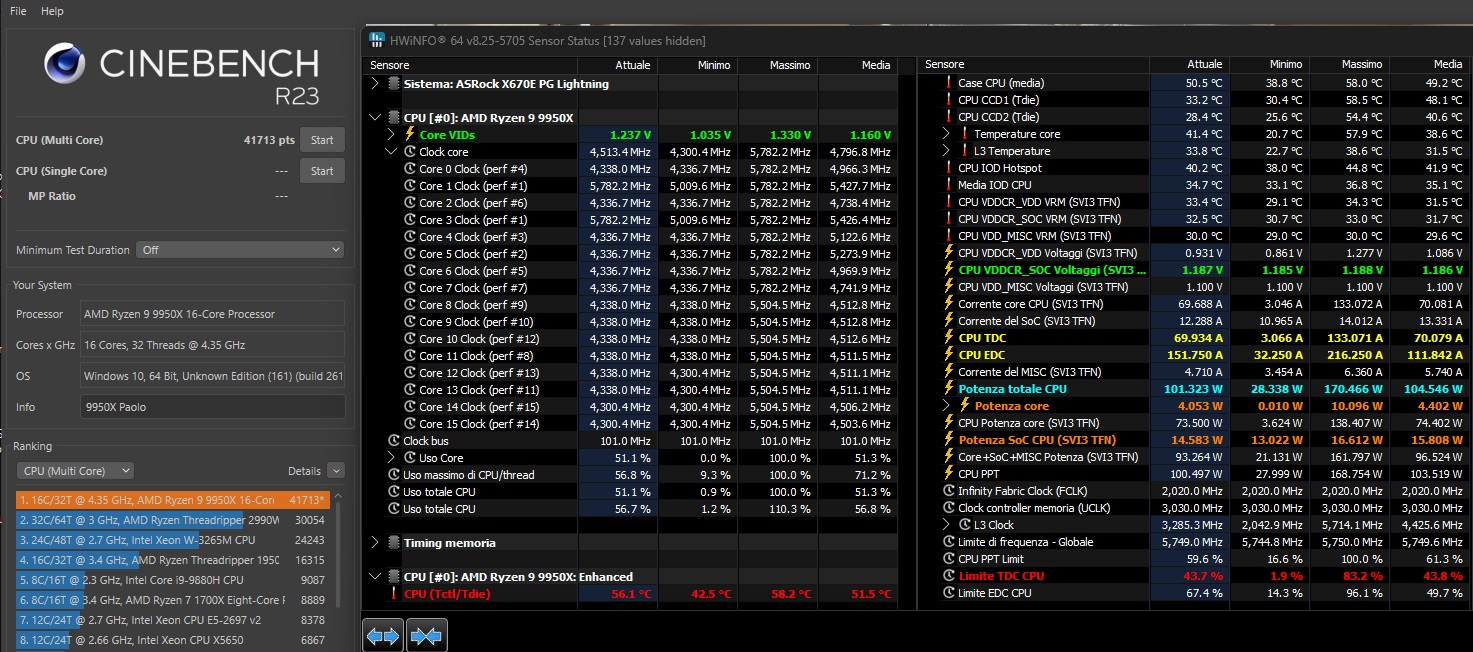This screenshot has height=652, width=1473.
Task: Expand the Uso Core node
Action: click(x=391, y=458)
